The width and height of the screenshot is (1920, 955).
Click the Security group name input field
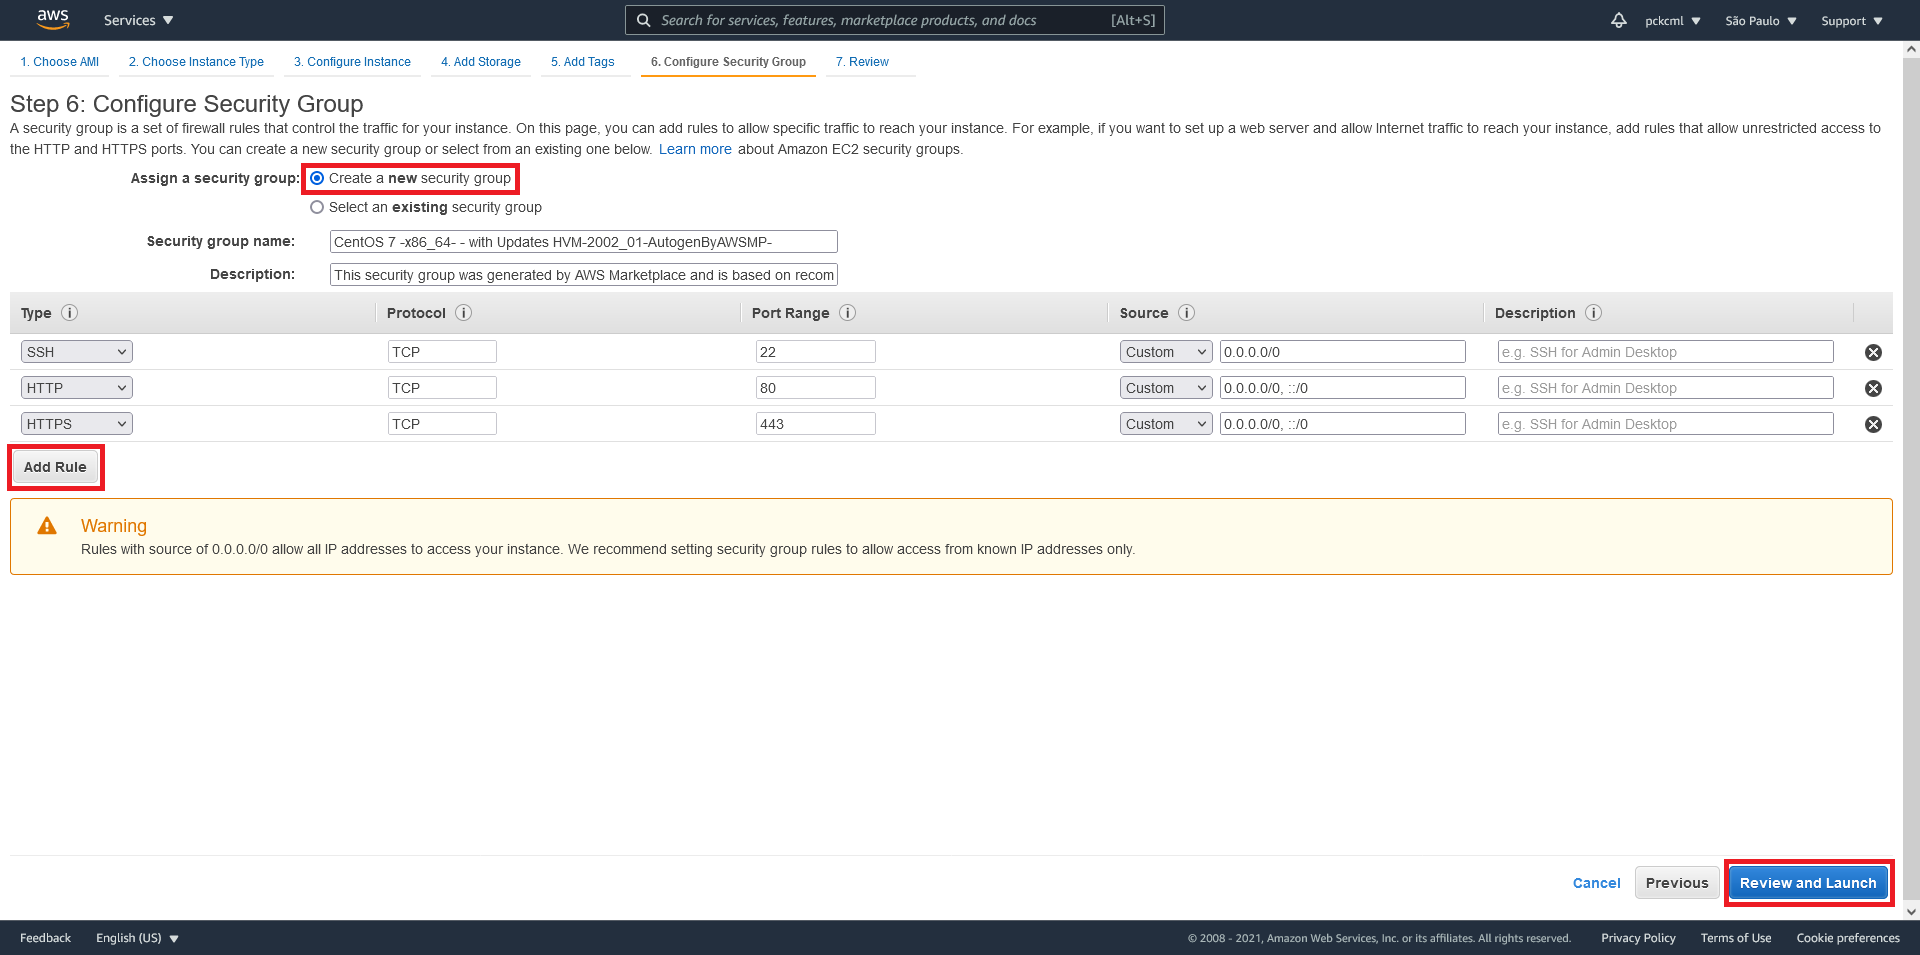tap(583, 241)
